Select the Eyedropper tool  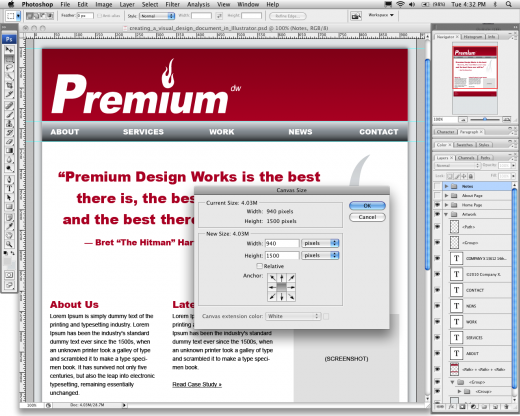click(9, 227)
